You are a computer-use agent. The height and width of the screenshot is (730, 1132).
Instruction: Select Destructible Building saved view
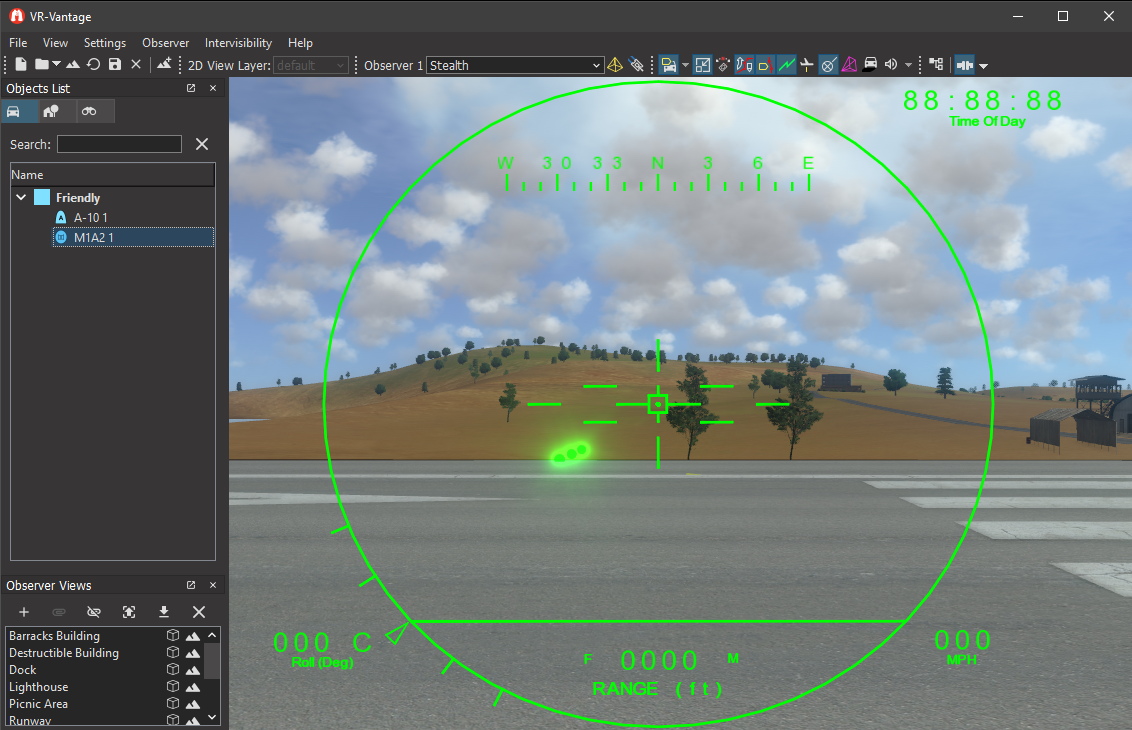105,653
